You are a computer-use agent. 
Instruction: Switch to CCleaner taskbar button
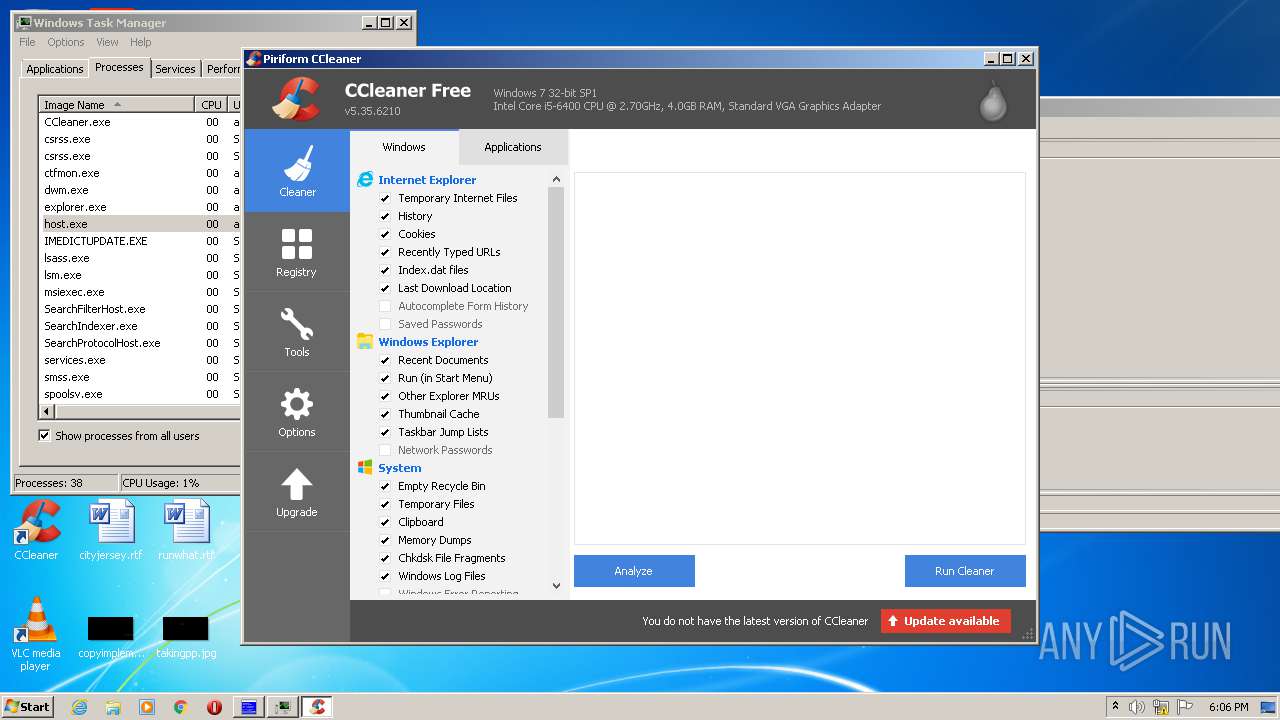(317, 707)
